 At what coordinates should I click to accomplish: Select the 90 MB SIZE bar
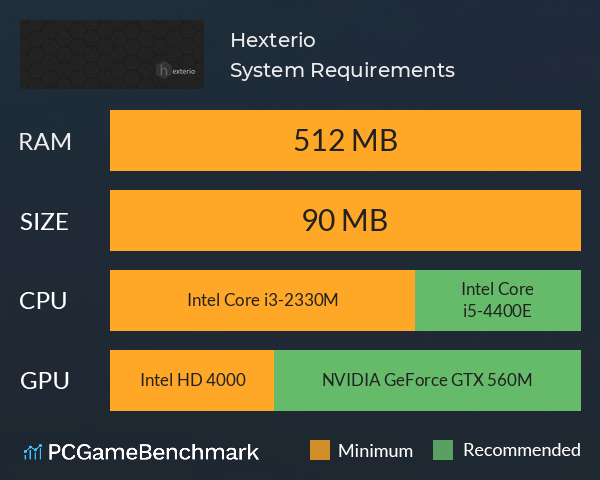(345, 220)
